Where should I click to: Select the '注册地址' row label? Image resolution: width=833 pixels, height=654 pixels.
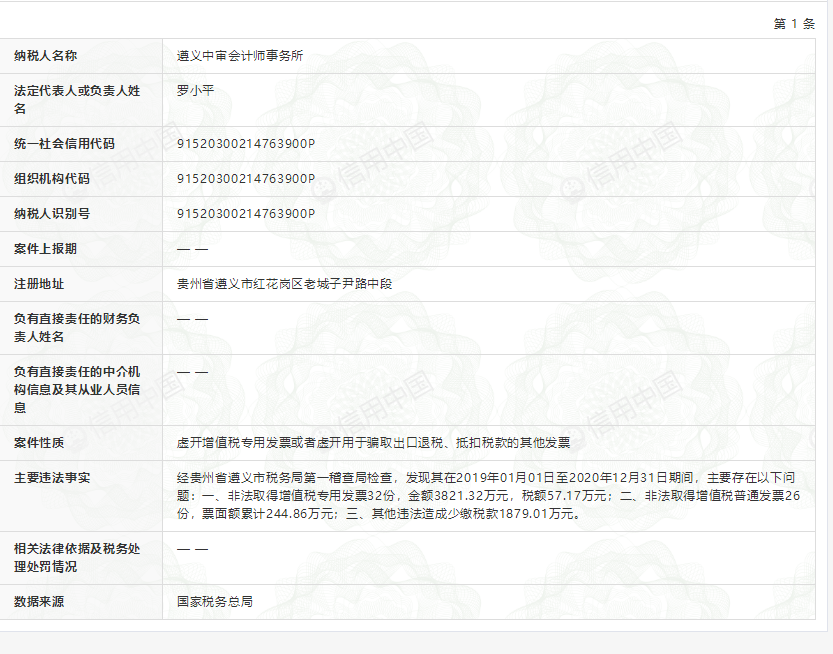[x=39, y=284]
